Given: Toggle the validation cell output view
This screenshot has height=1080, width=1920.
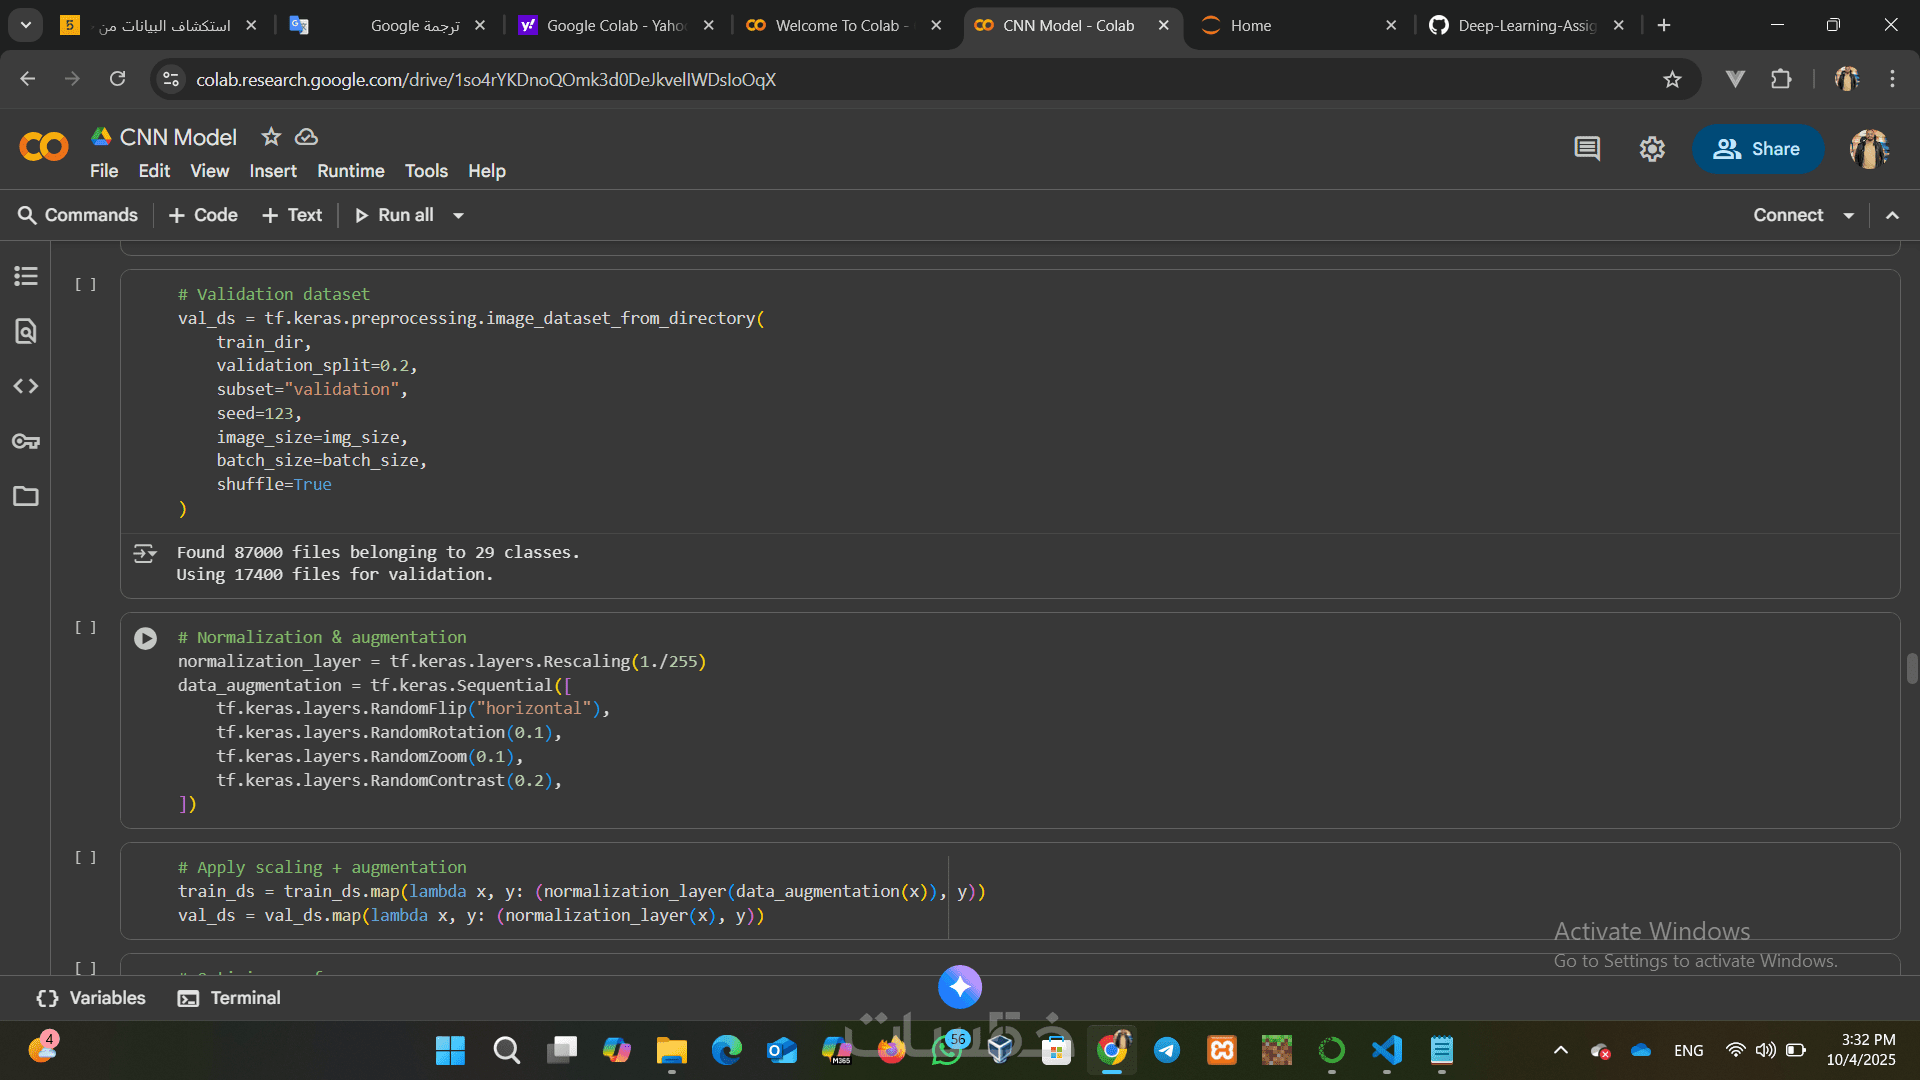Looking at the screenshot, I should (145, 553).
